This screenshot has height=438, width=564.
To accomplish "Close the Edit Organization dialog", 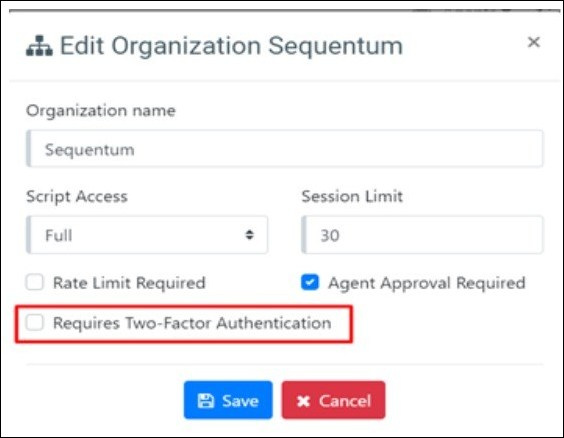I will pyautogui.click(x=534, y=42).
